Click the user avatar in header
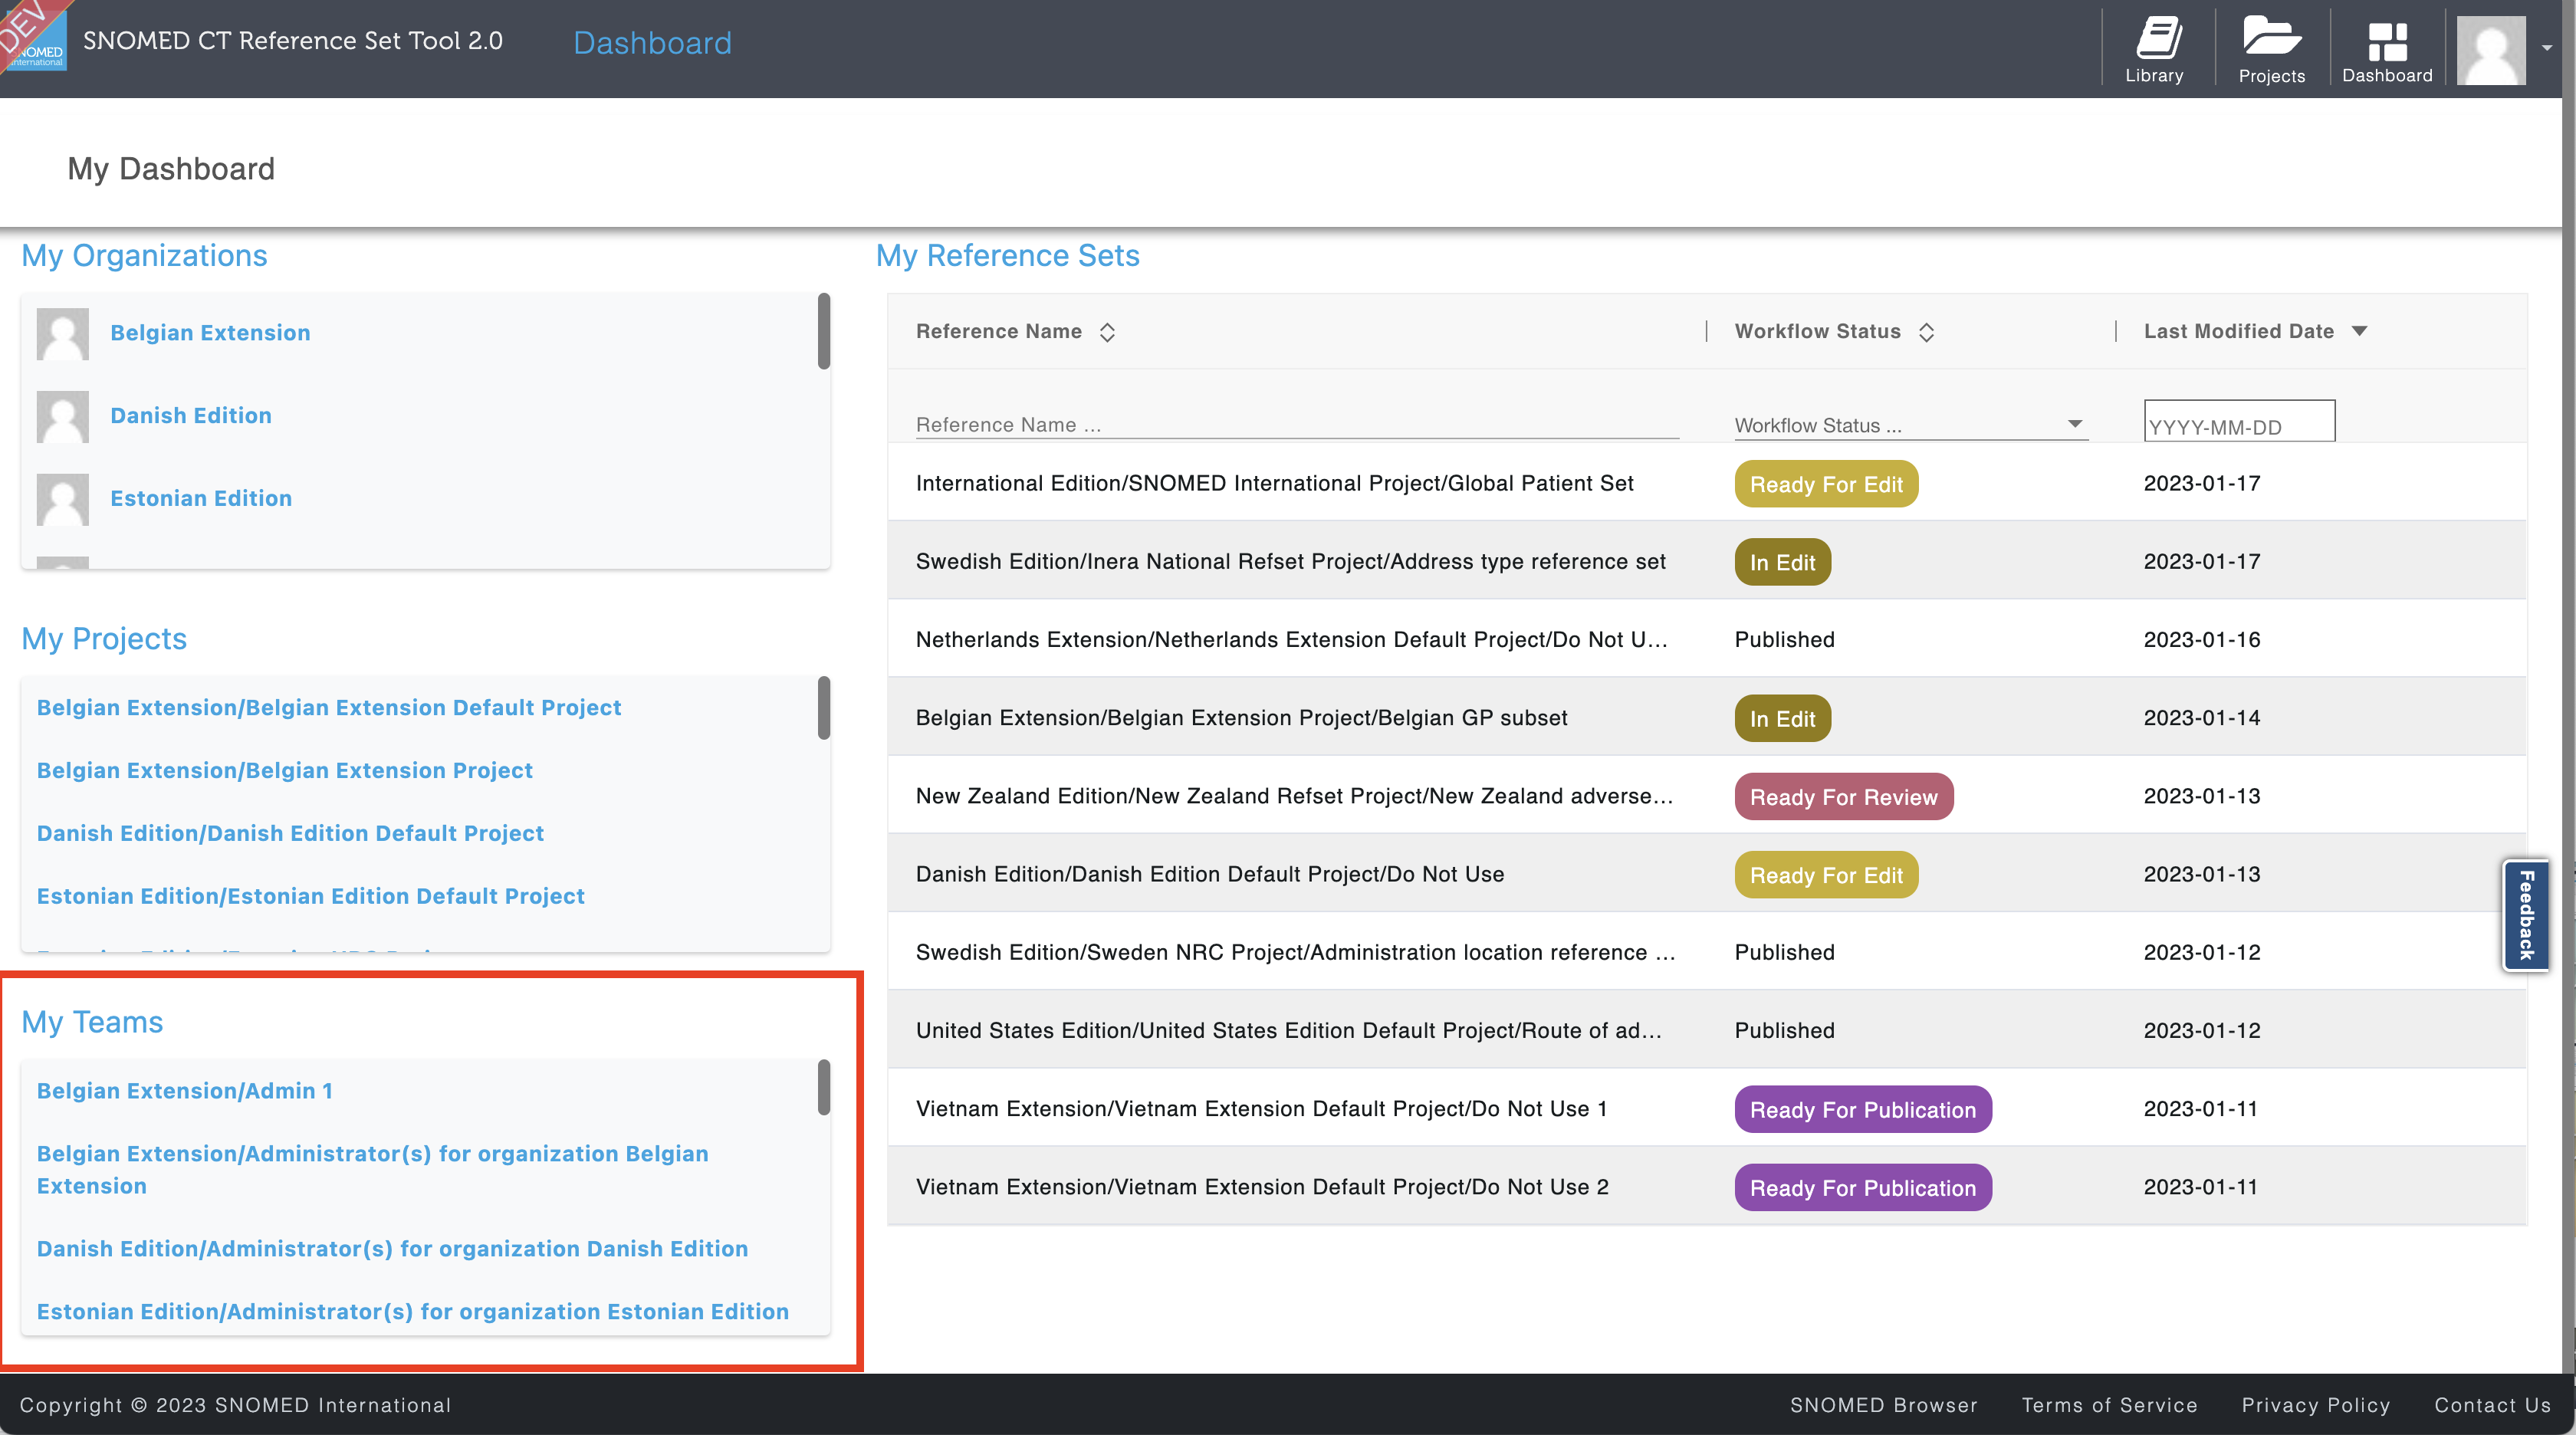 tap(2490, 50)
